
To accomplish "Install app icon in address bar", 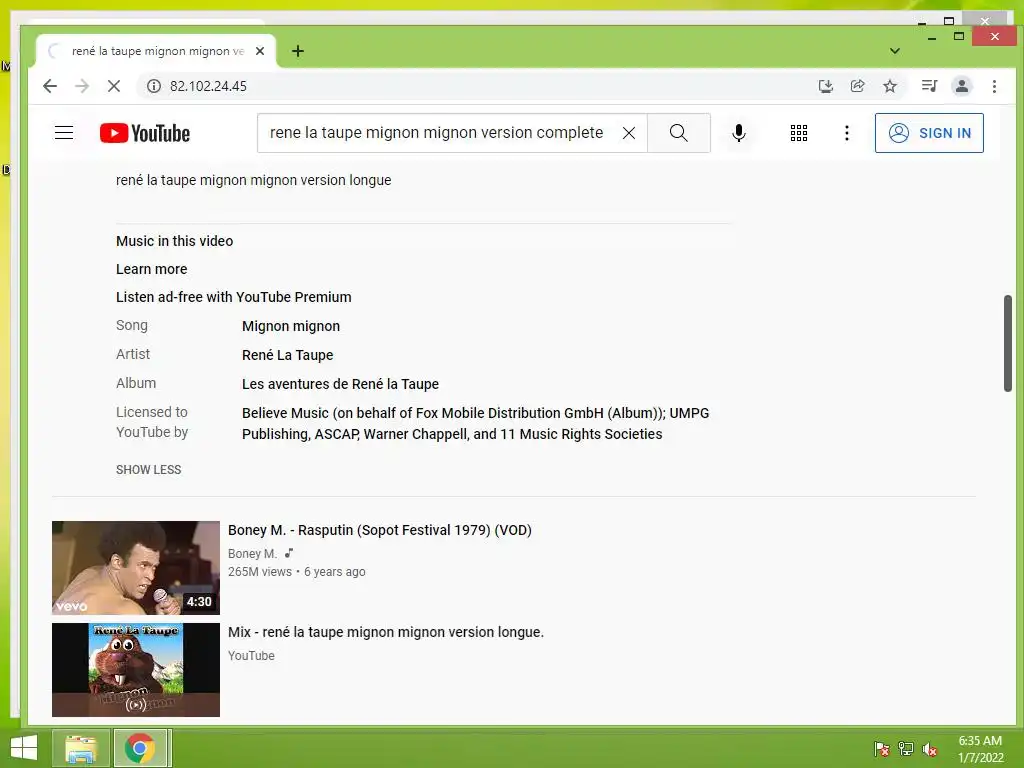I will pos(825,86).
